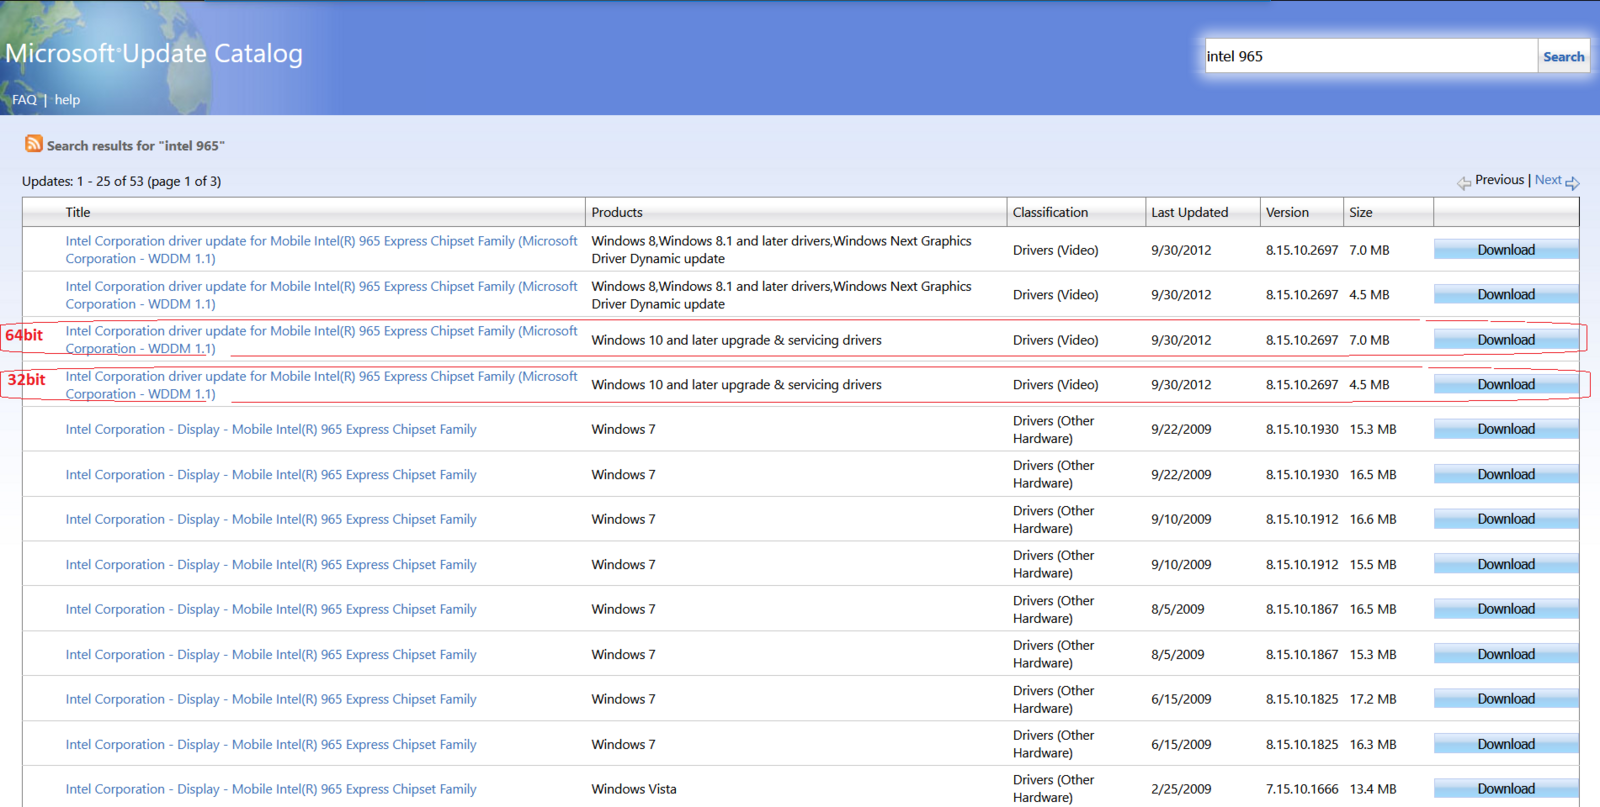Open the 17.2 MB 6/15/2009 Display driver title
The height and width of the screenshot is (807, 1600).
pyautogui.click(x=271, y=699)
